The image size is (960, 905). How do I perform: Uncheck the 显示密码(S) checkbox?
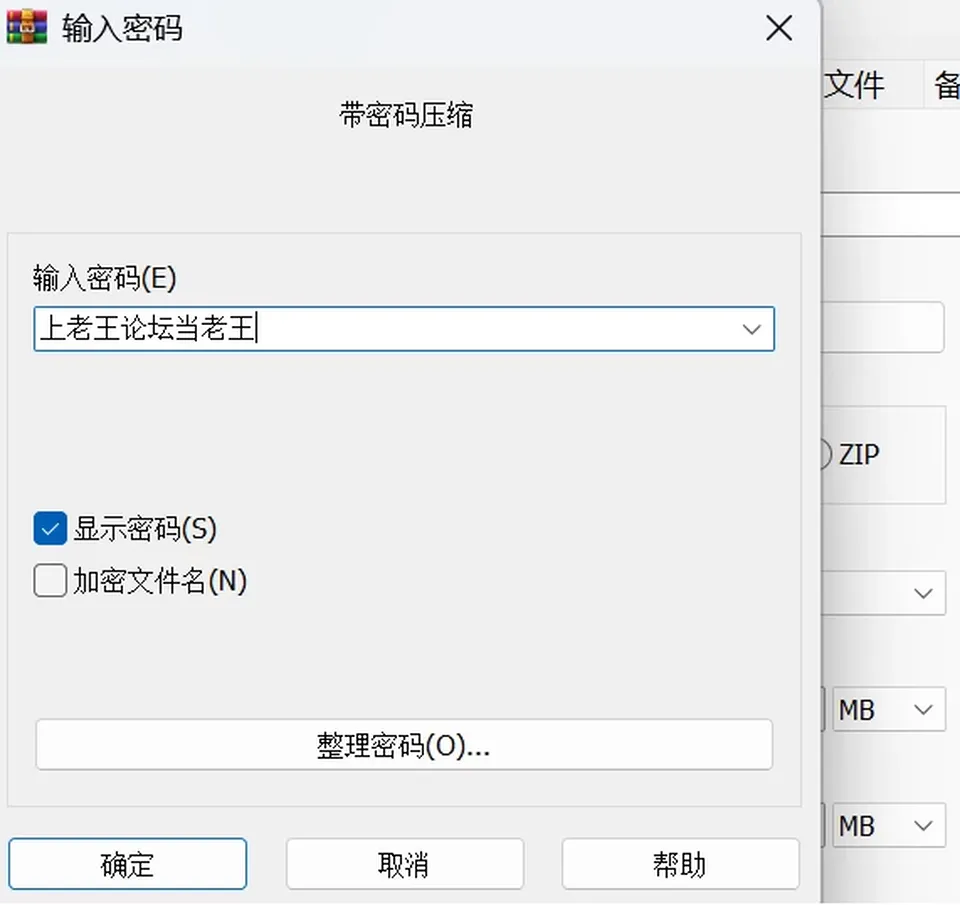click(x=50, y=528)
